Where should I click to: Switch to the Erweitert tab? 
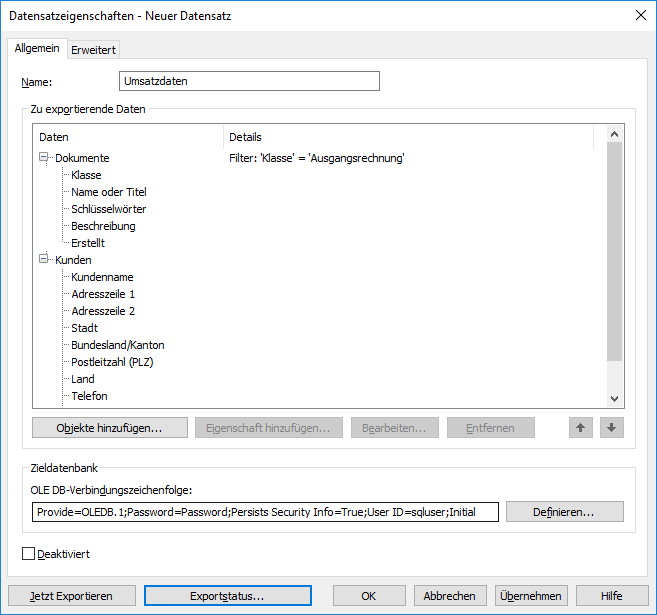click(x=94, y=50)
